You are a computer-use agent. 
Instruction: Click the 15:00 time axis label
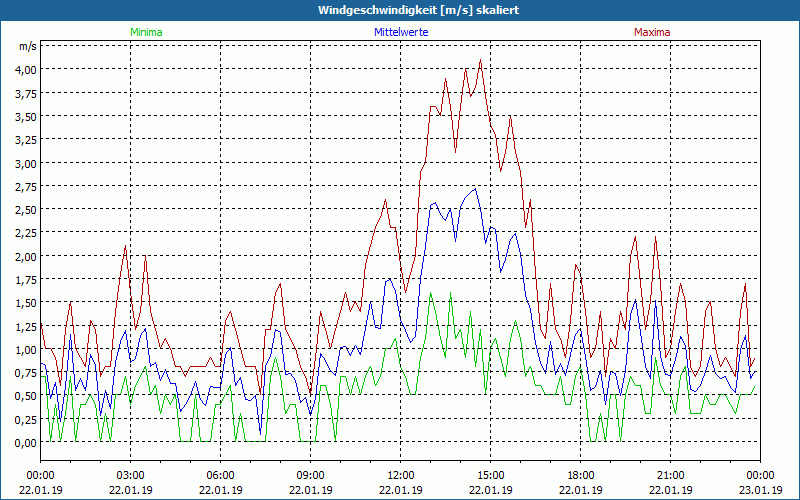tap(490, 476)
